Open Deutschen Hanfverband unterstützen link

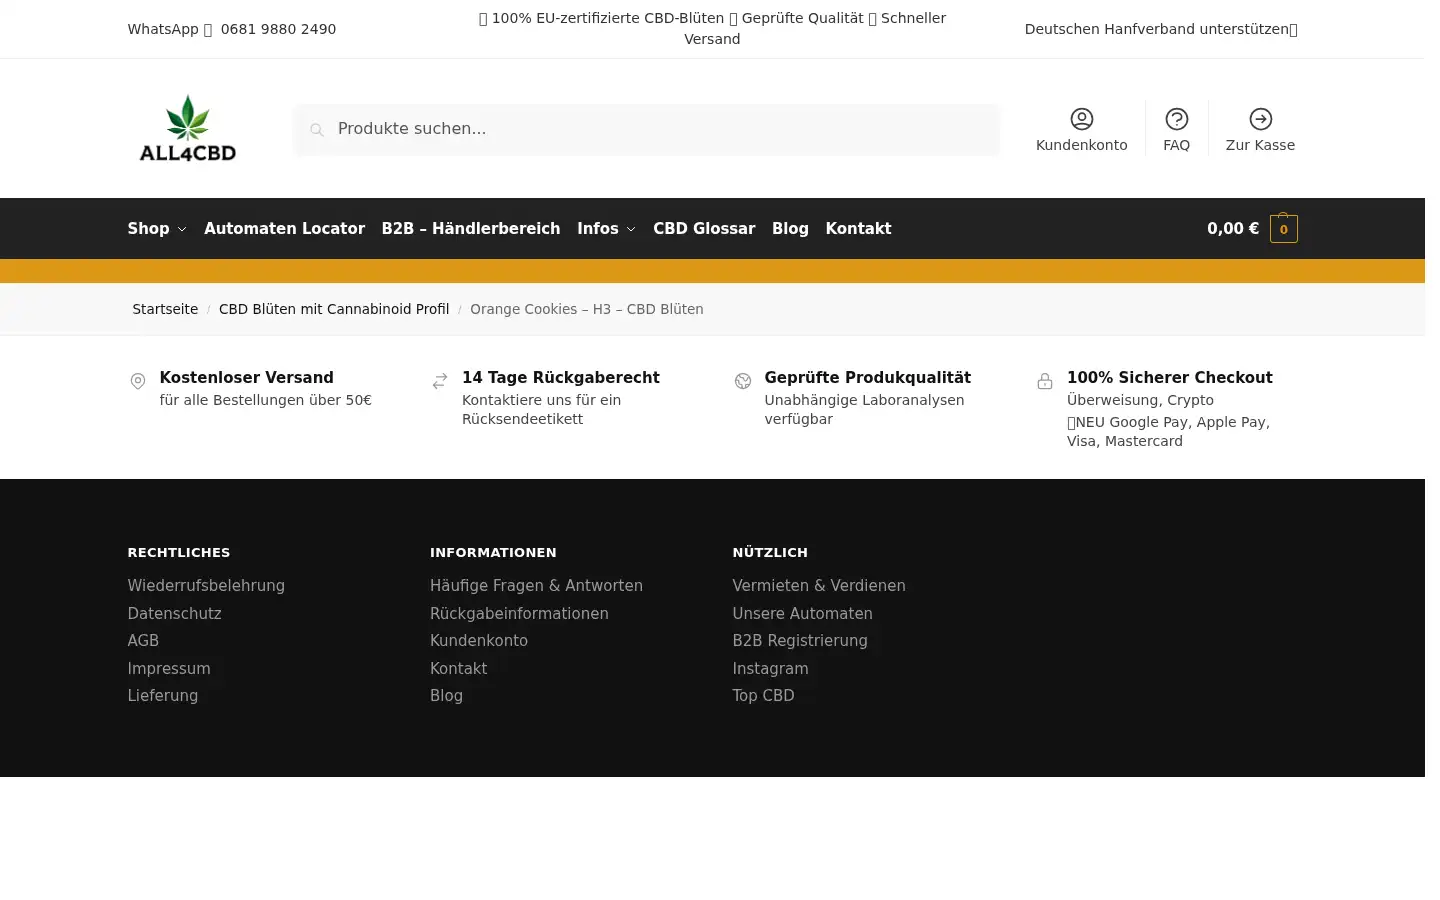[x=1161, y=29]
